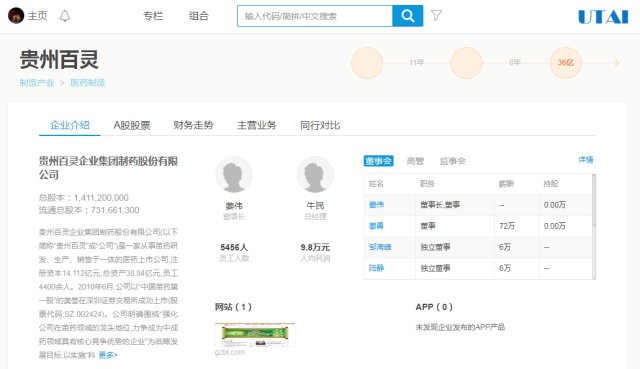Click 总股本 1,411,200,000 line
Viewport: 640px width, 369px height.
tap(84, 198)
